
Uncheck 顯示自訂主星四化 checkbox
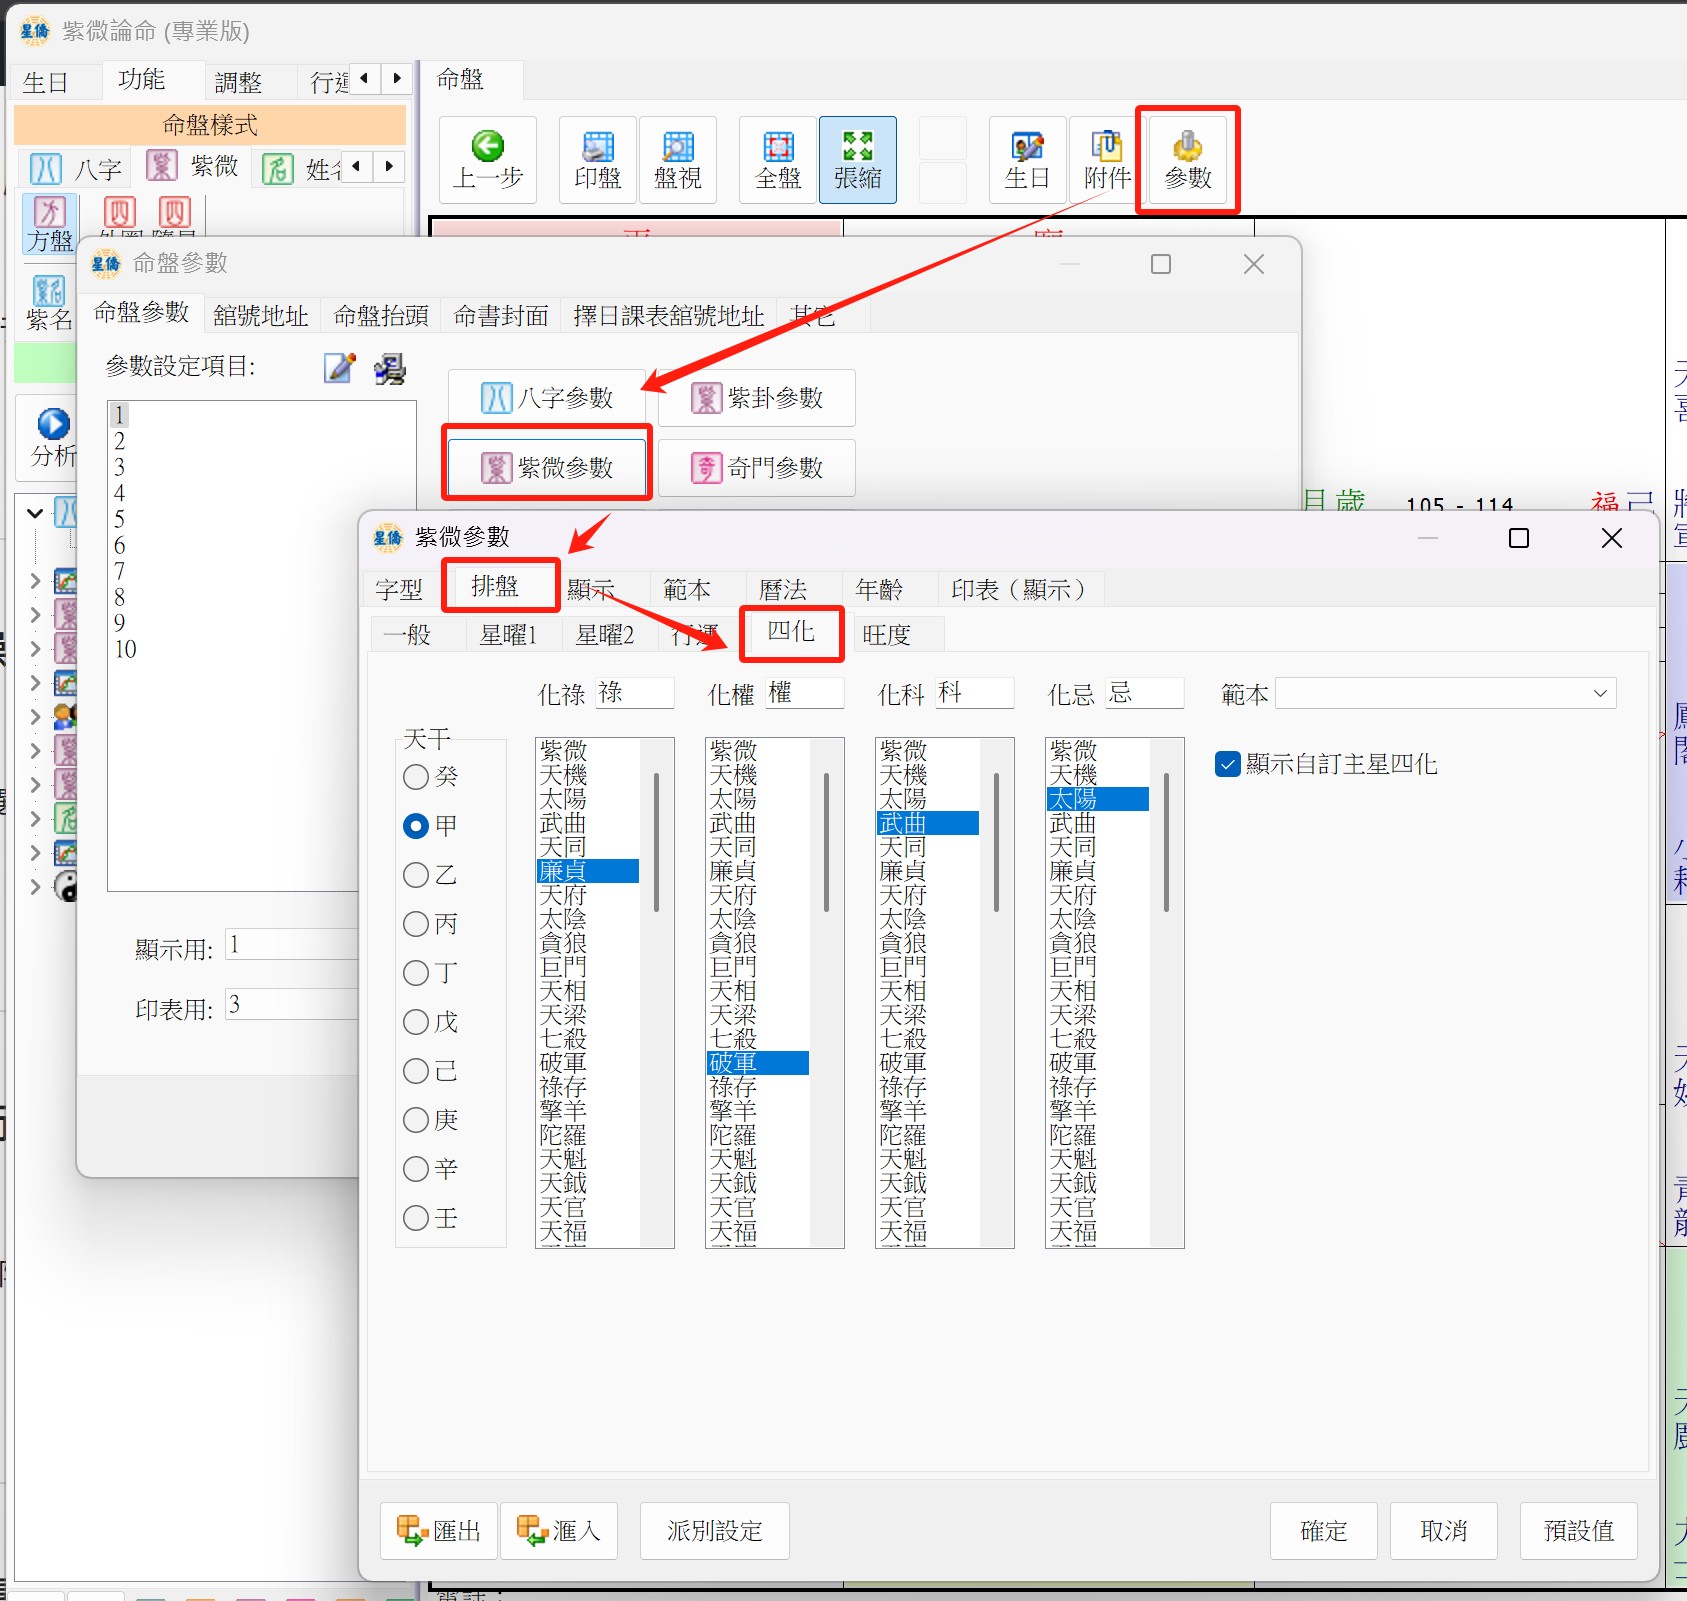[x=1228, y=764]
